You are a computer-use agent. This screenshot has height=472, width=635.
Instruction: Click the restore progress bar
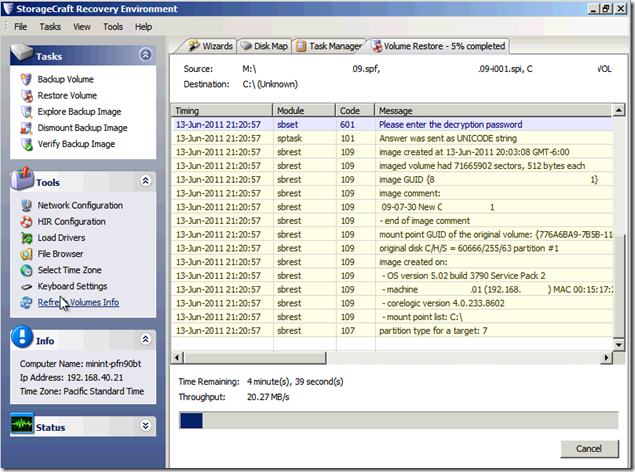398,420
